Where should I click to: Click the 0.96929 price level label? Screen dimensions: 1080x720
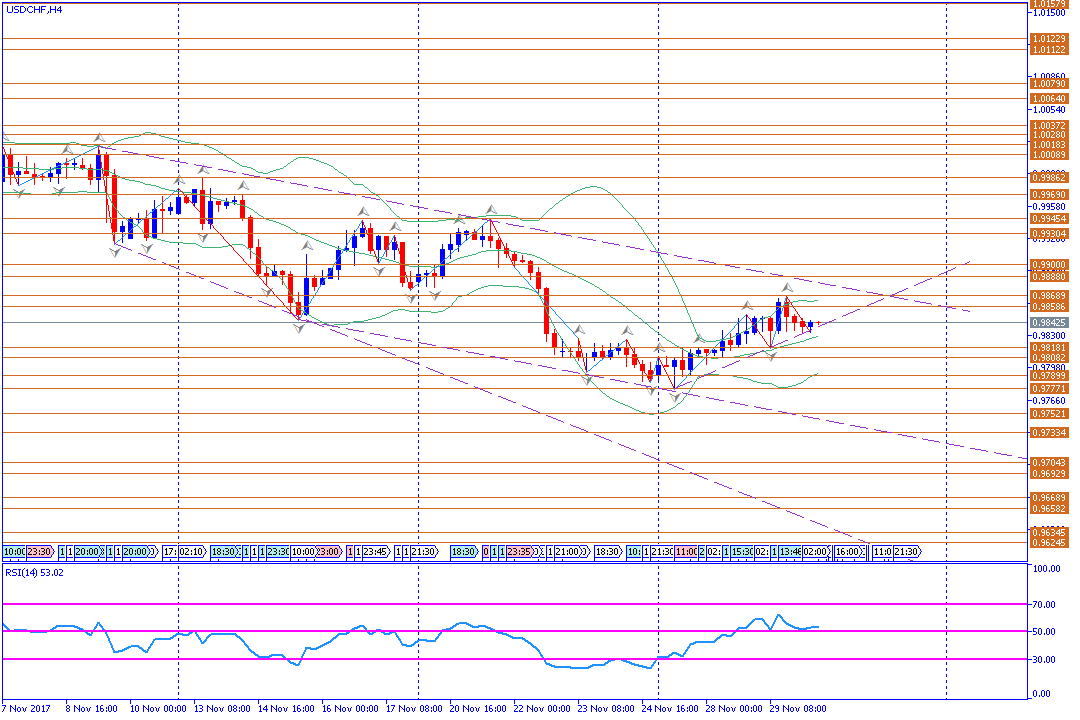point(1049,474)
